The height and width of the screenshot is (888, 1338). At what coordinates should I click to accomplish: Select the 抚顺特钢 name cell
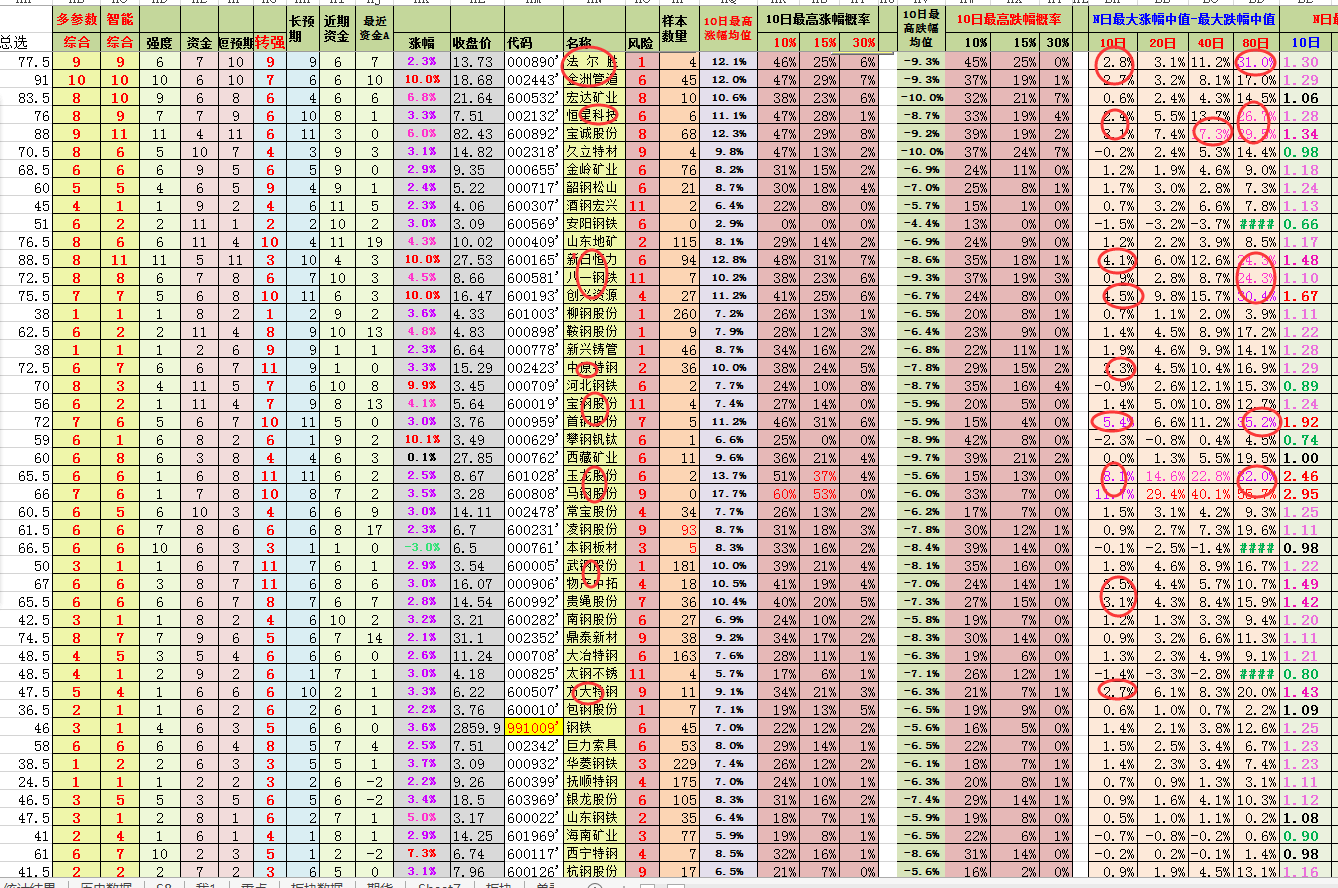tap(593, 781)
